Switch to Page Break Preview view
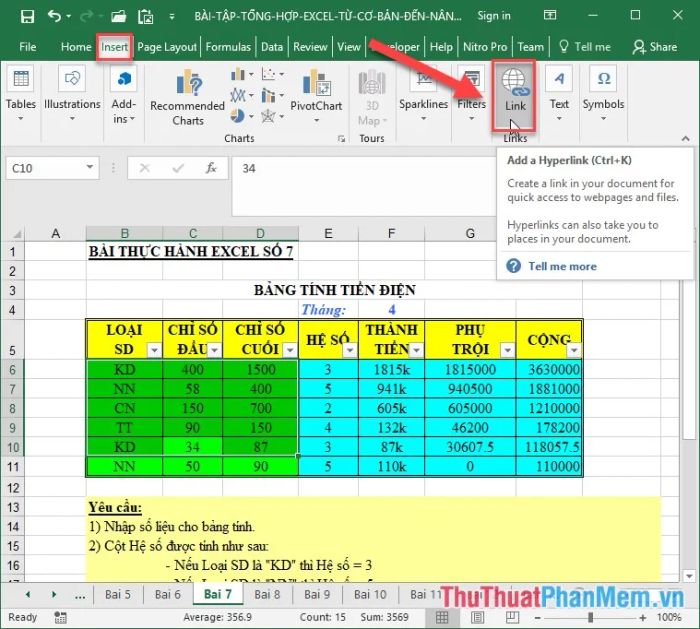This screenshot has width=700, height=629. (512, 617)
